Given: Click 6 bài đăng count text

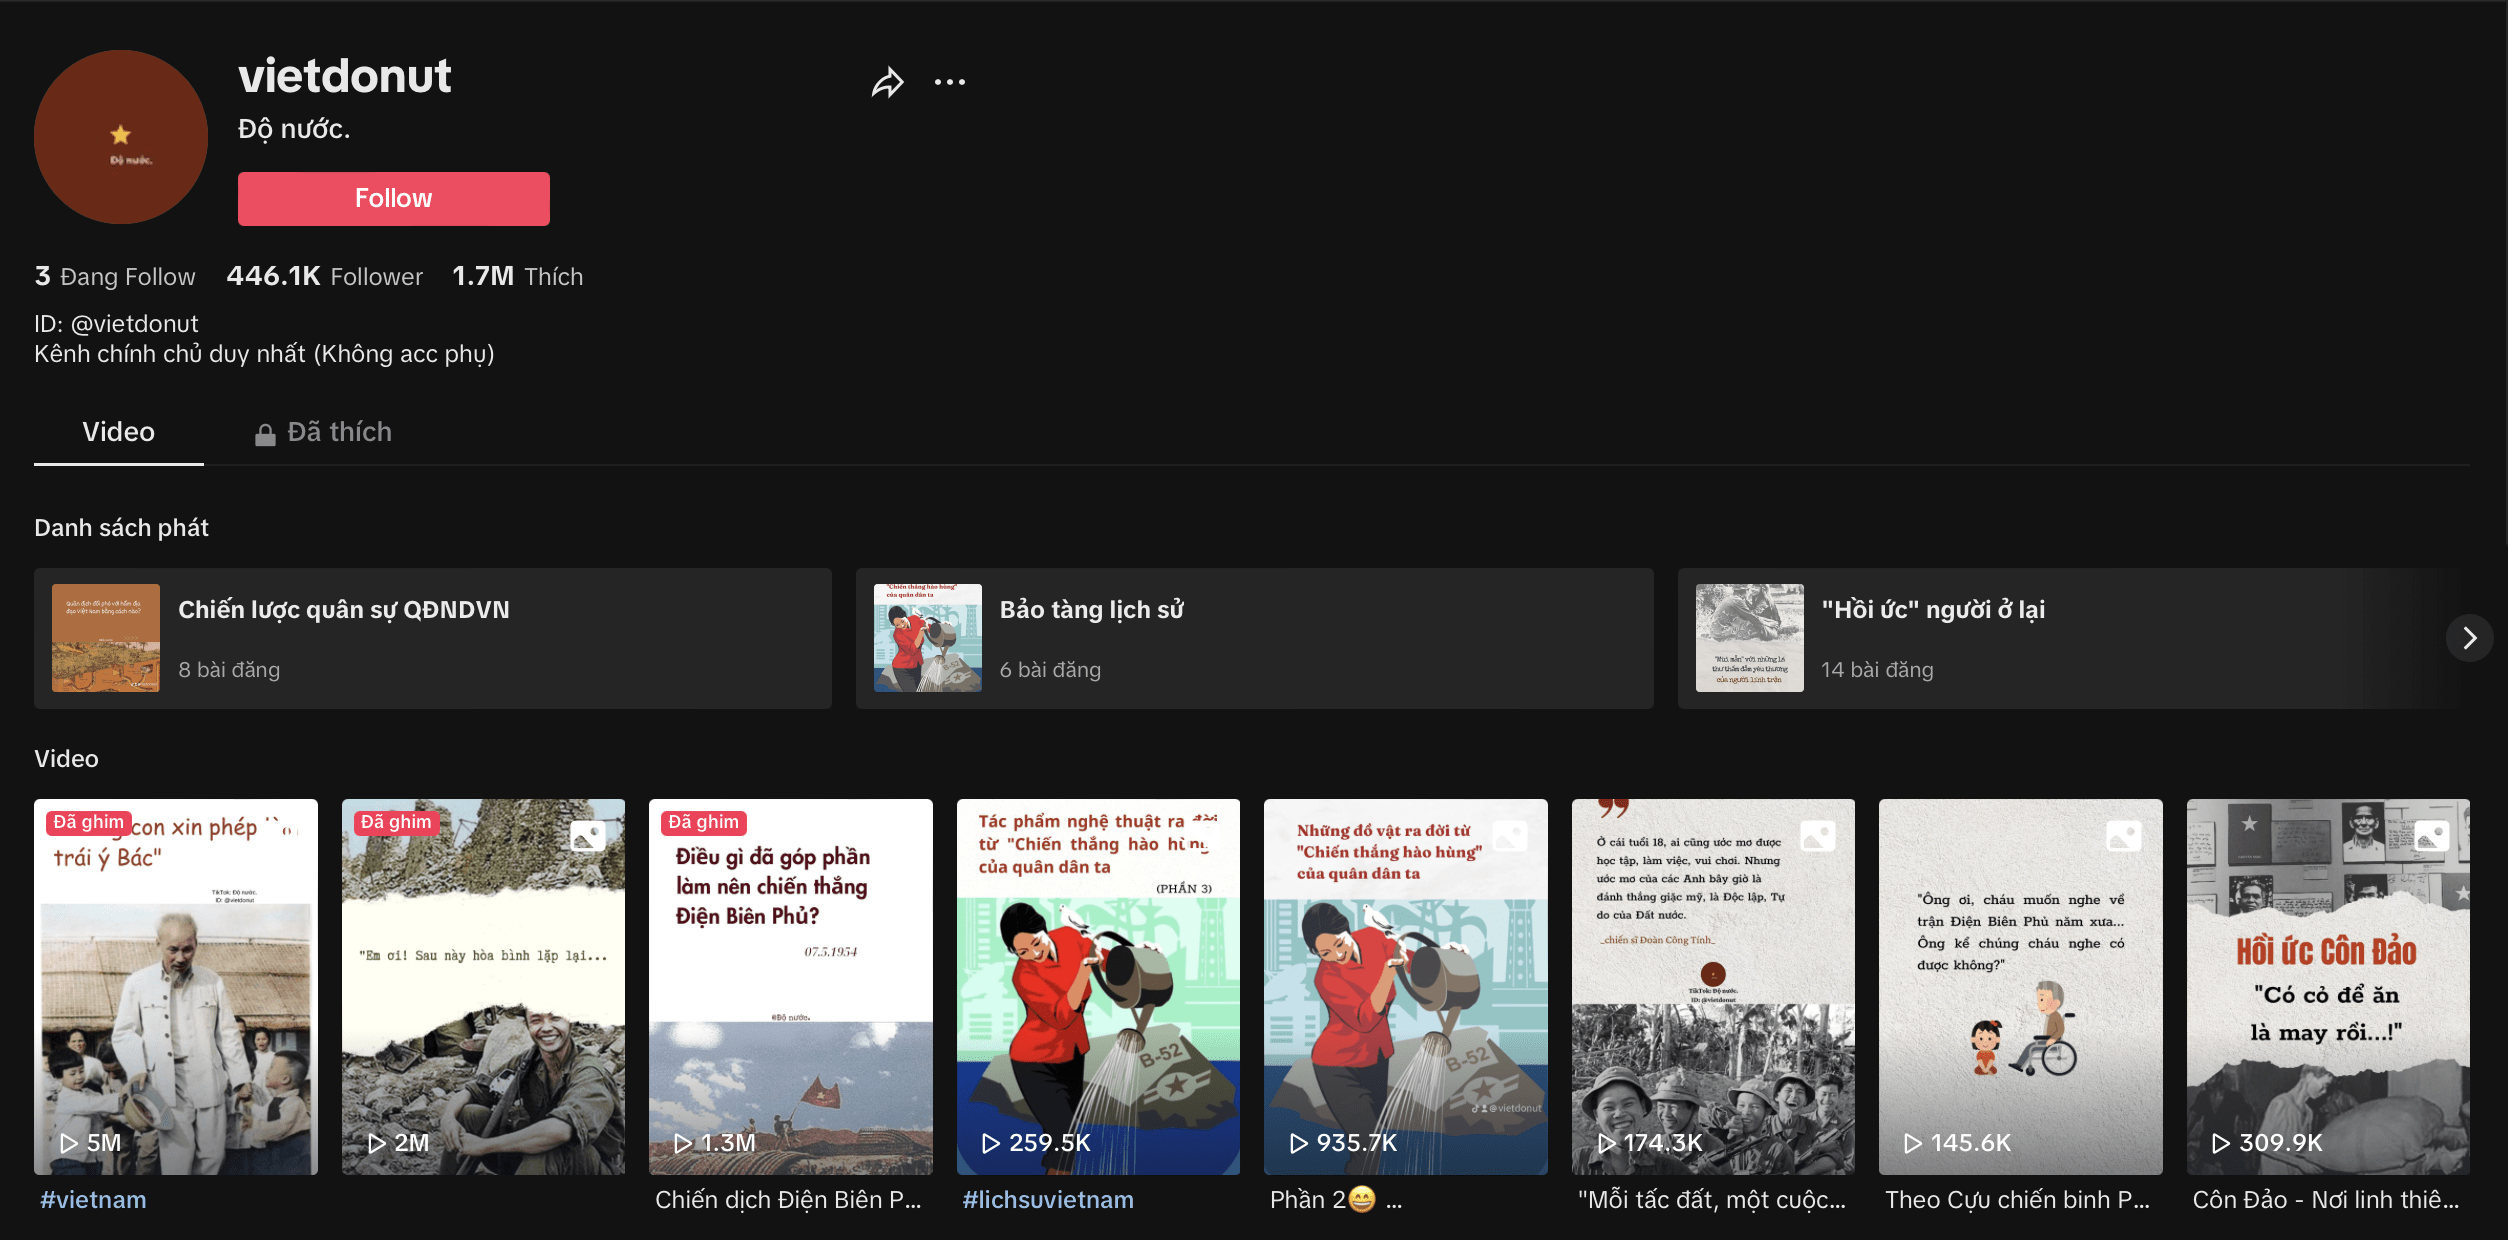Looking at the screenshot, I should click(1050, 670).
